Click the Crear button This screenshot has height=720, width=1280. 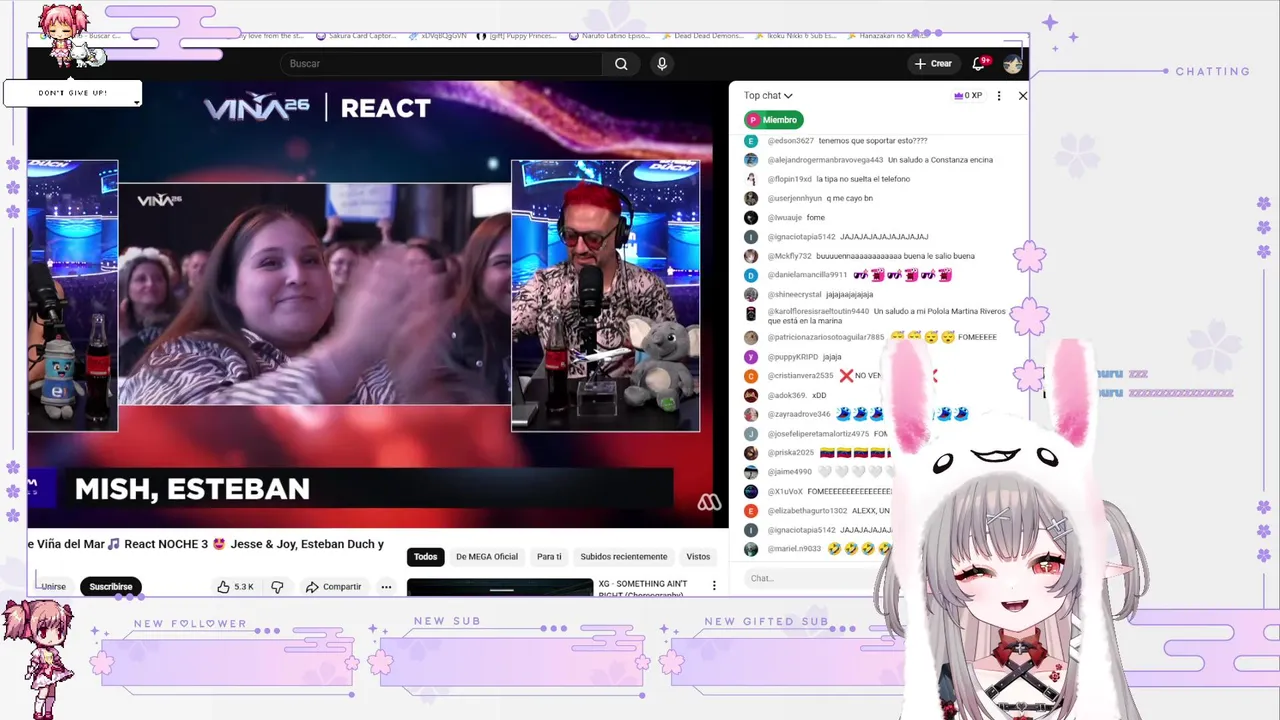933,64
